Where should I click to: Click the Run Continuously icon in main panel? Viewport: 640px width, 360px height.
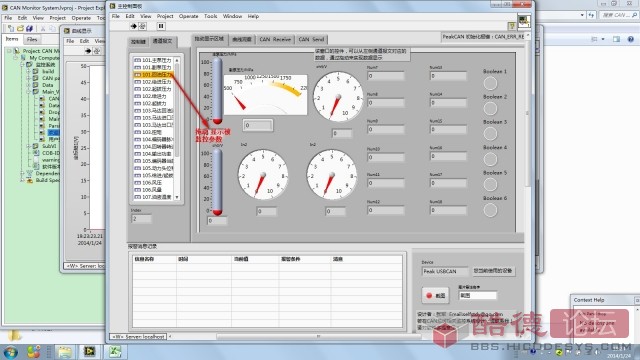point(142,26)
